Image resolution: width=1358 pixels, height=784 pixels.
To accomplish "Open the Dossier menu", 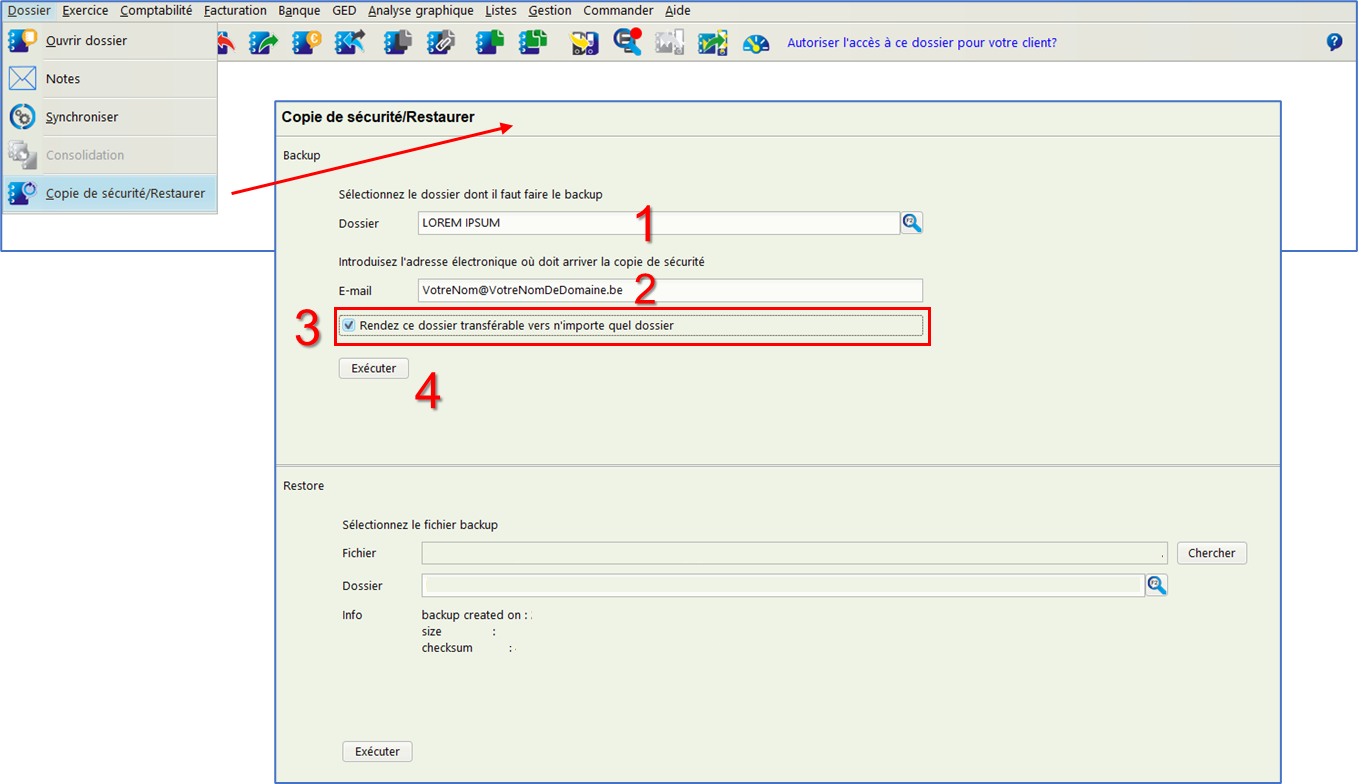I will click(29, 11).
